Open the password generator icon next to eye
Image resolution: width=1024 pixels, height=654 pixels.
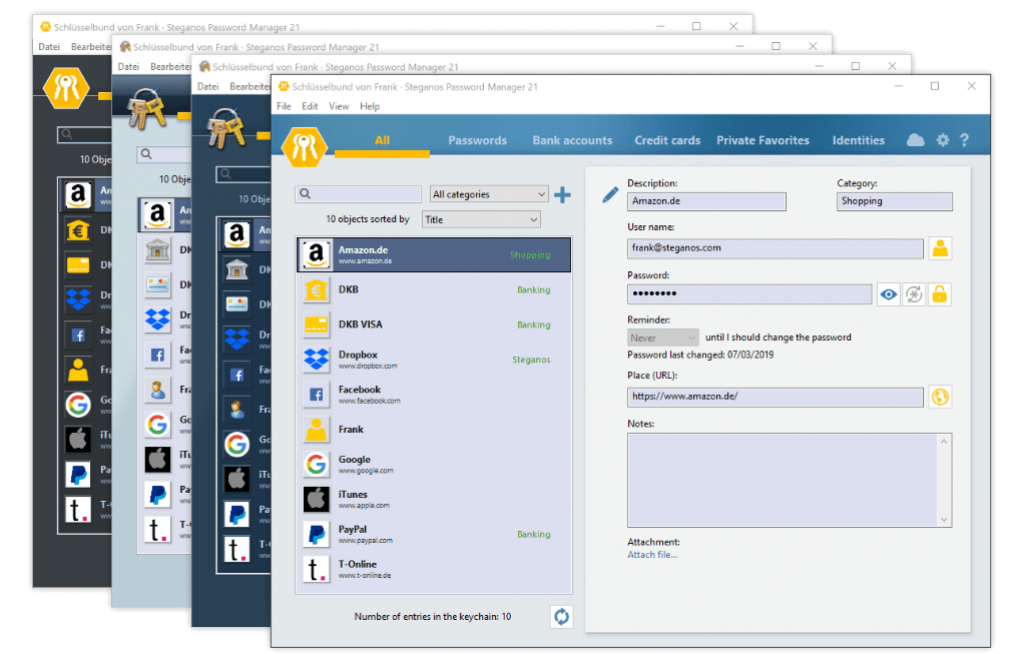click(914, 295)
